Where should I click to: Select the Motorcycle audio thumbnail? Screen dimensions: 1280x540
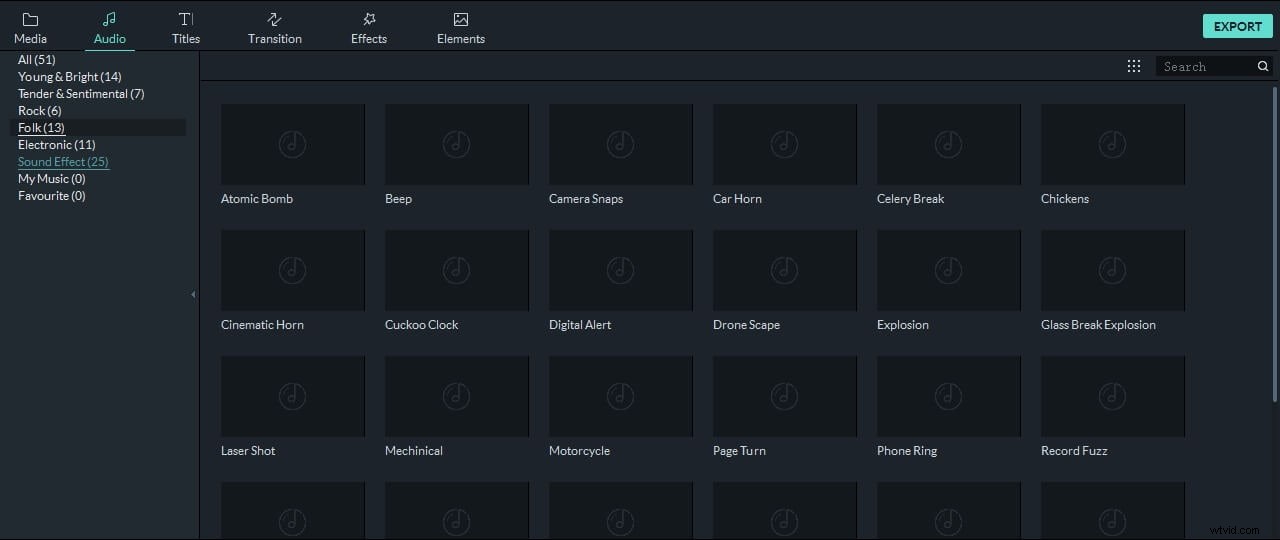(x=621, y=396)
